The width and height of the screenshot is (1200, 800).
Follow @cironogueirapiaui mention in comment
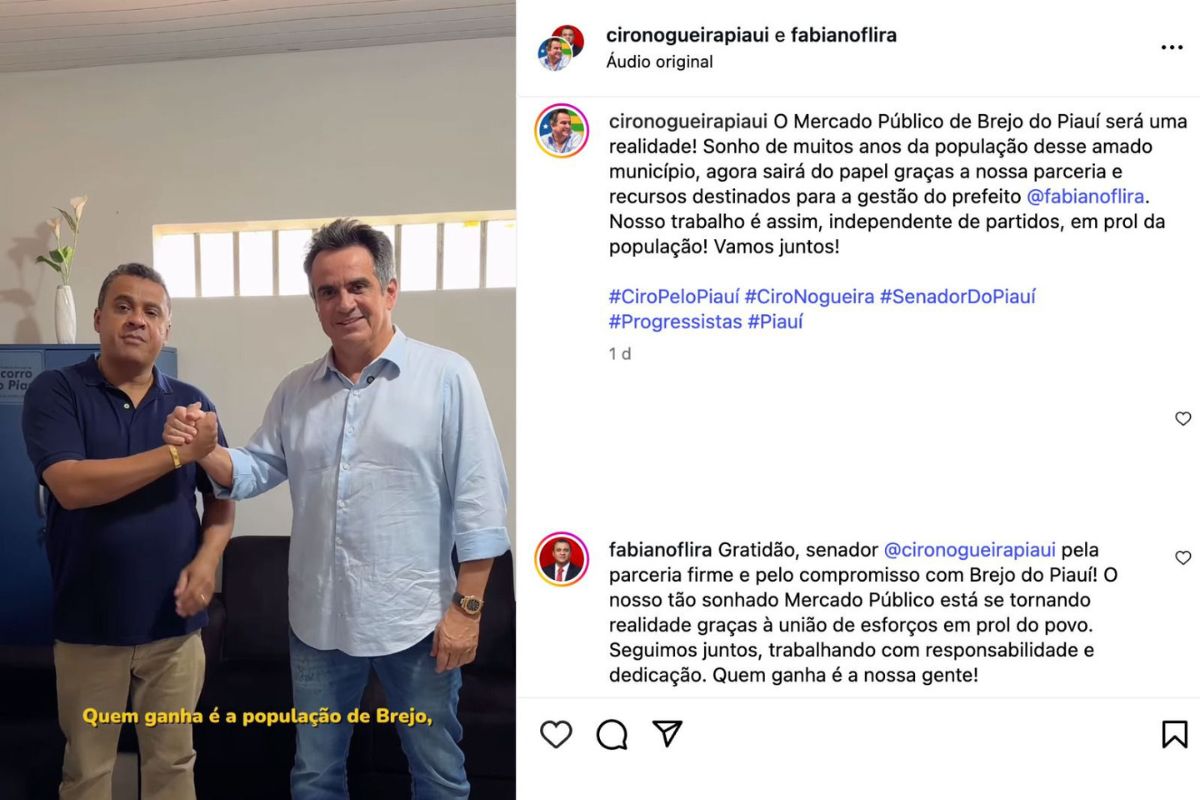click(x=970, y=549)
